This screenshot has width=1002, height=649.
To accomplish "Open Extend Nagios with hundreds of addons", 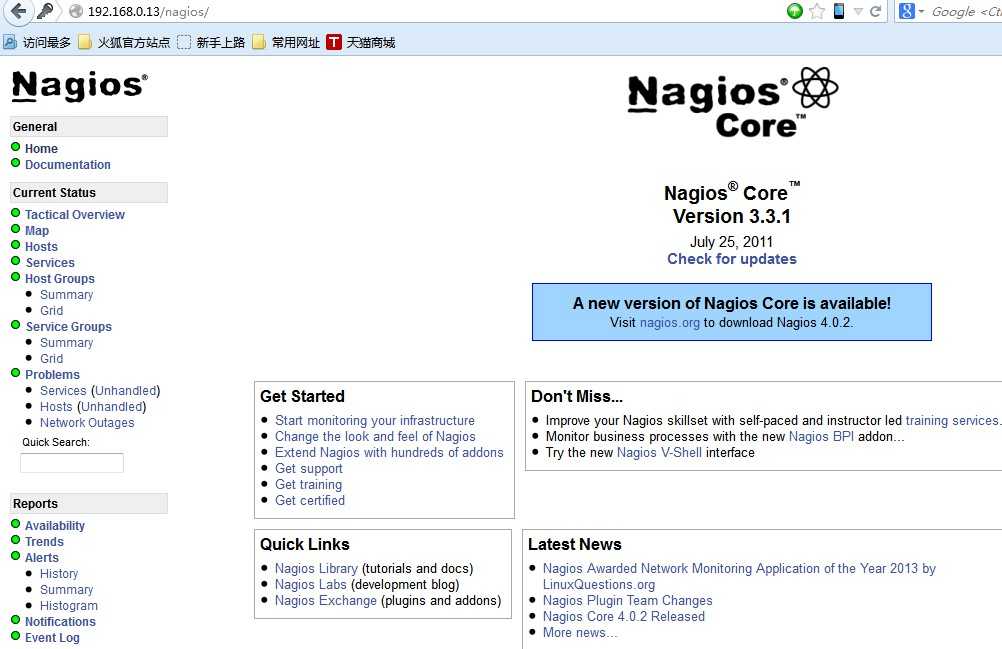I will coord(389,452).
